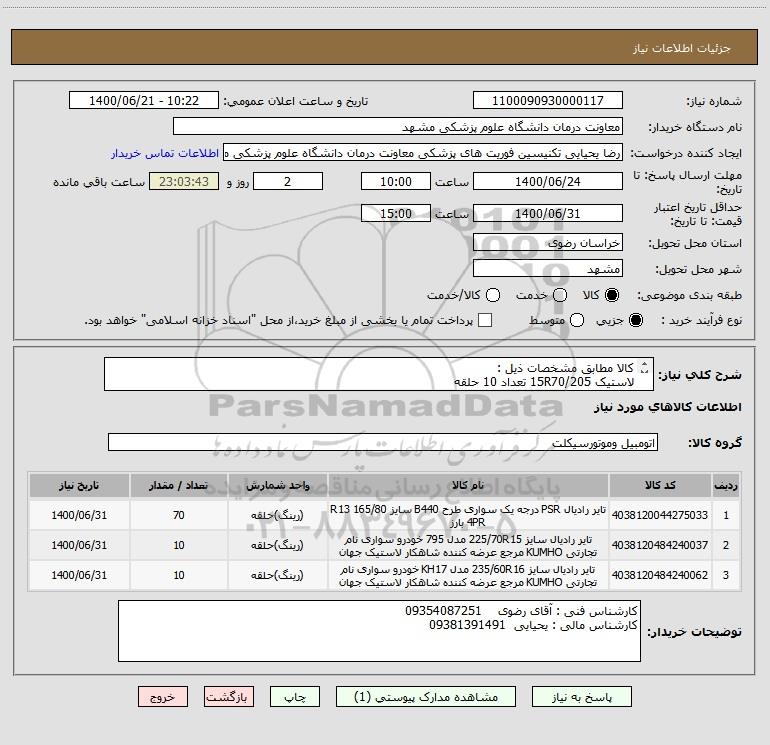This screenshot has width=770, height=745.
Task: Click the remaining time 23:03:43 field
Action: click(x=184, y=182)
